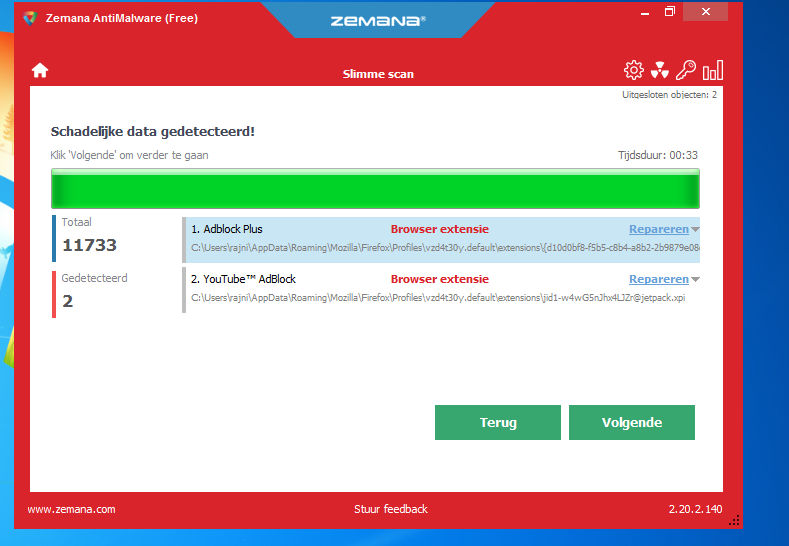This screenshot has height=546, width=789.
Task: Click Stuur feedback link
Action: coord(390,509)
